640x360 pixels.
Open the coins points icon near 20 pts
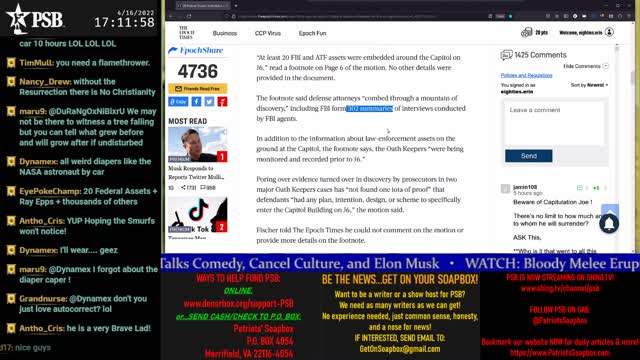click(x=527, y=32)
